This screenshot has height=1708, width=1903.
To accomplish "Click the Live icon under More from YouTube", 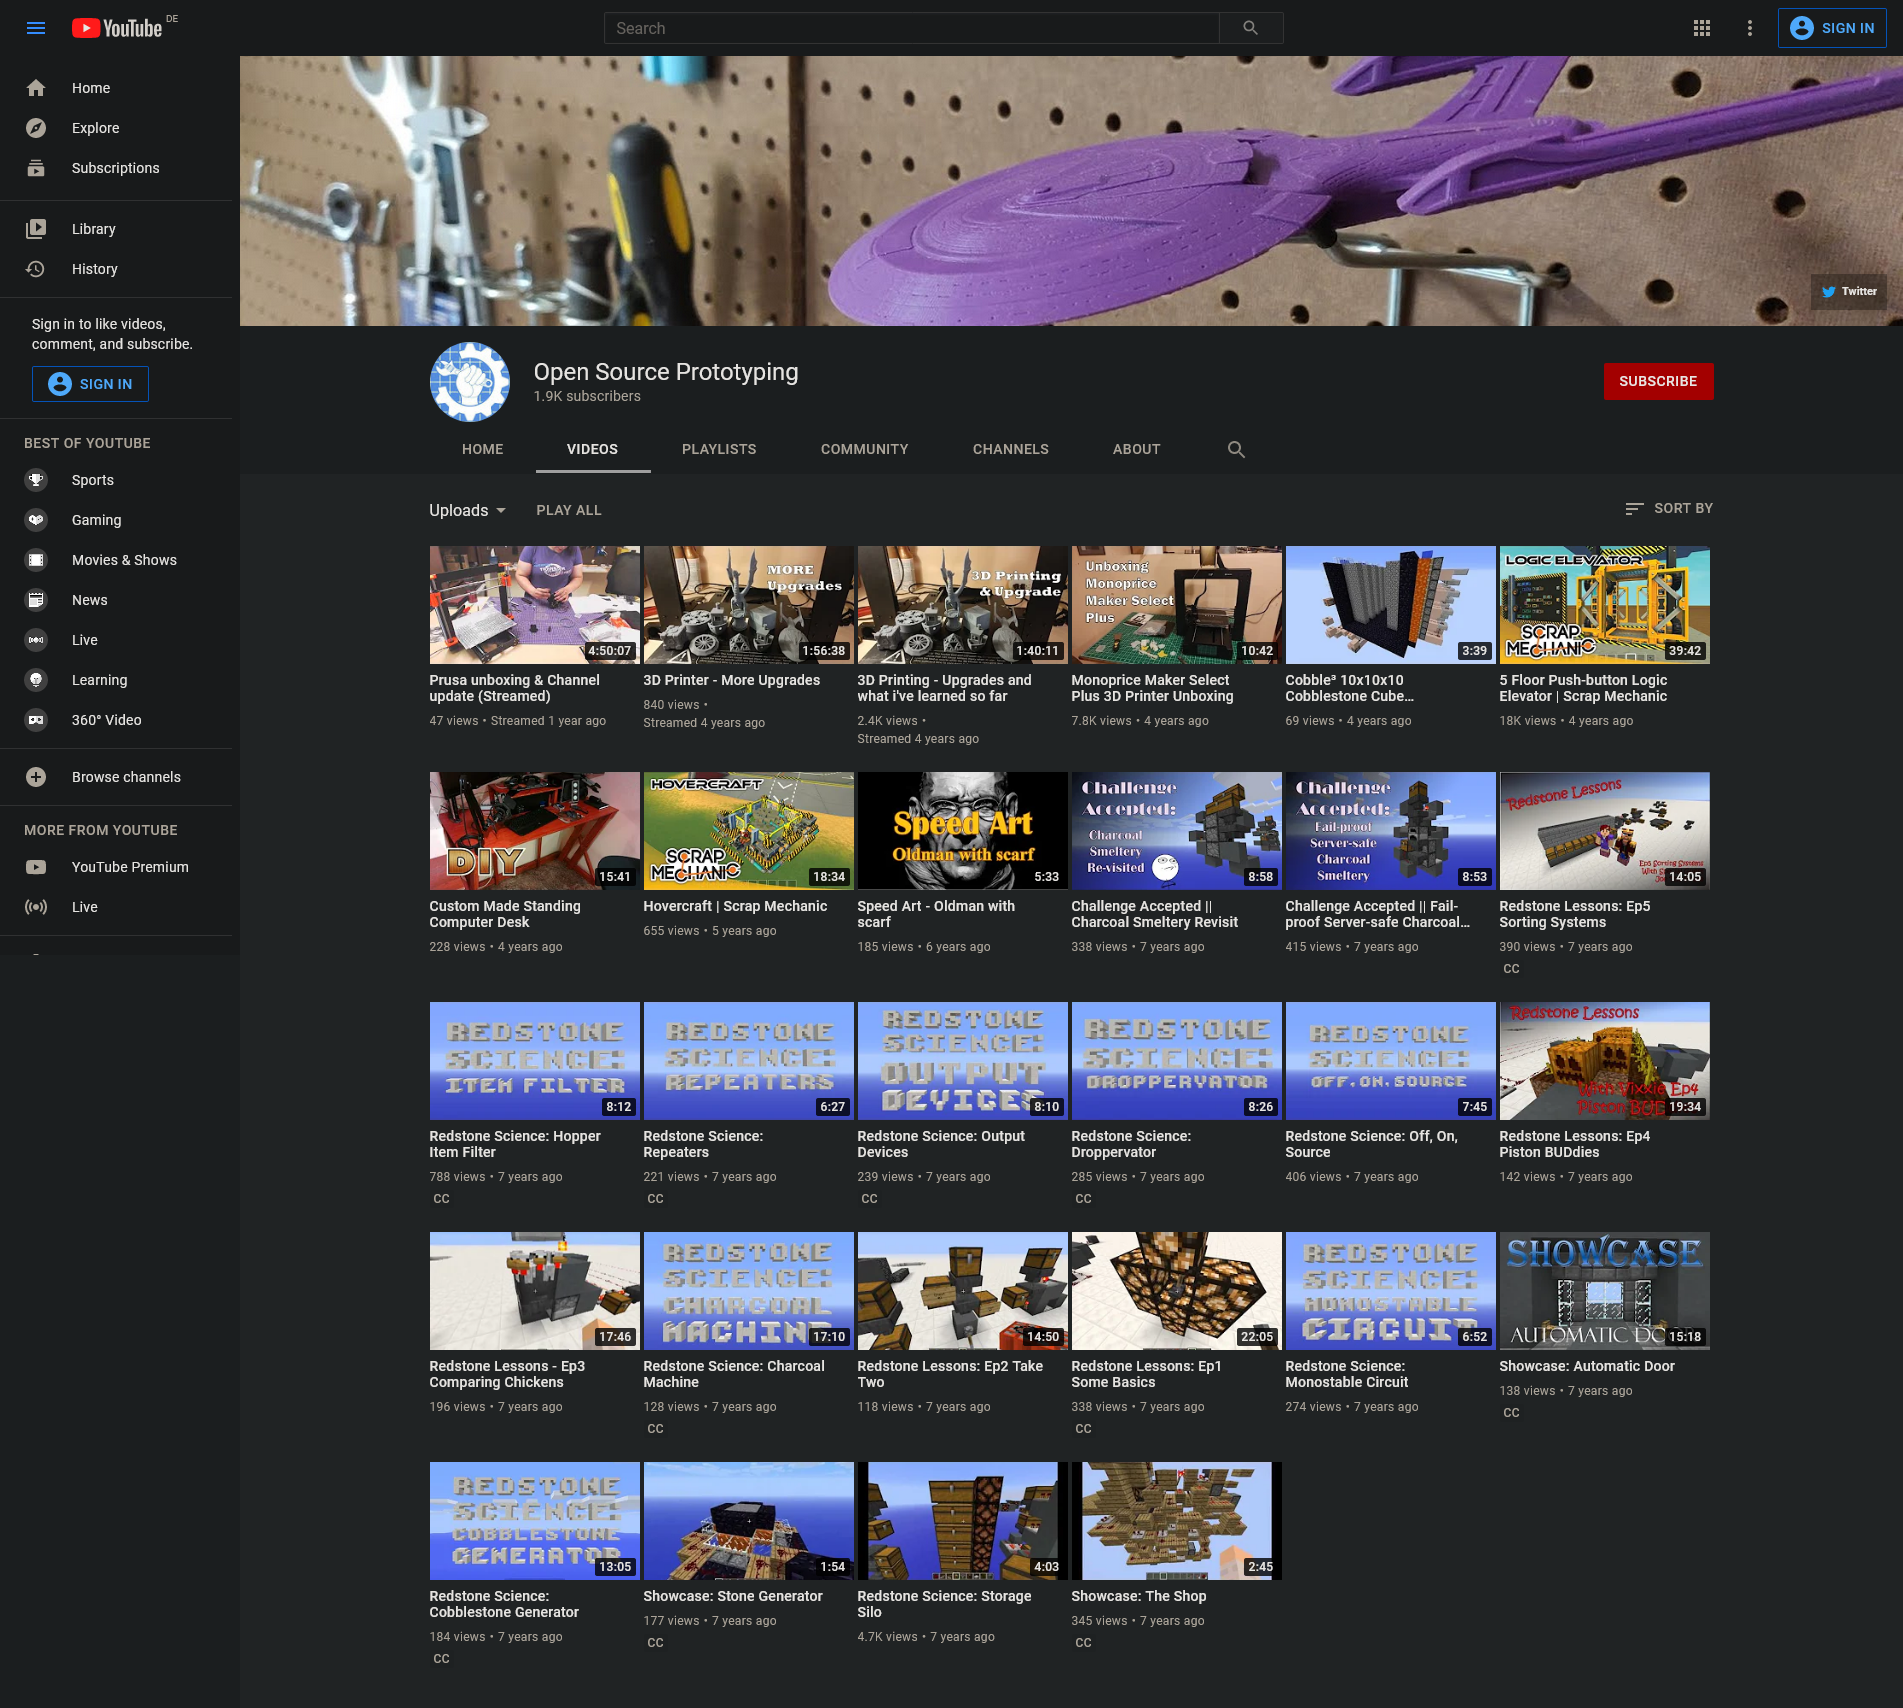I will pos(36,907).
